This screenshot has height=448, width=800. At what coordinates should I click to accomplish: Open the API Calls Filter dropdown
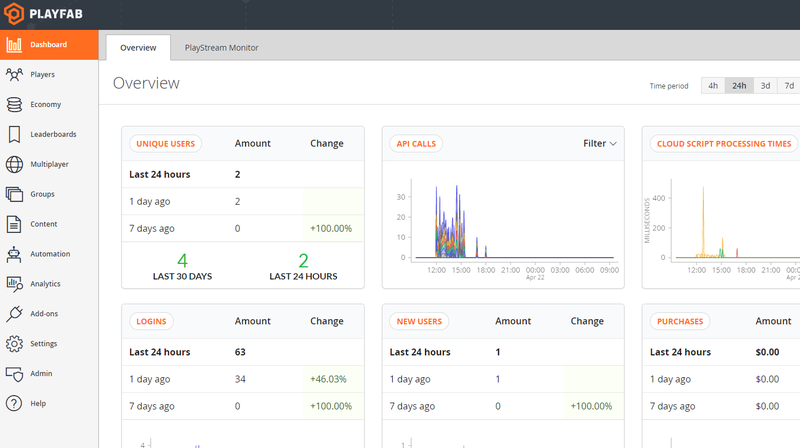pos(599,143)
